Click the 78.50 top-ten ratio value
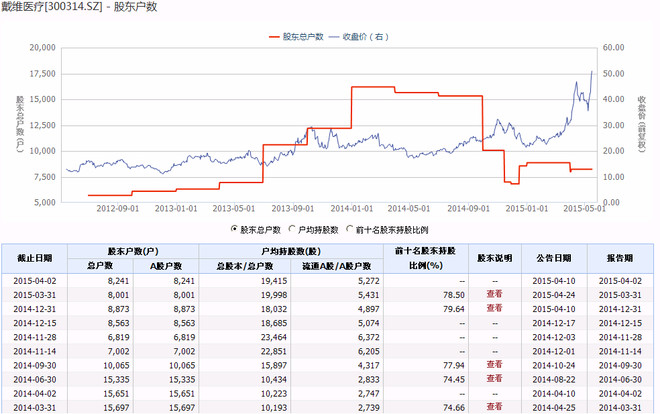The width and height of the screenshot is (660, 414). (x=454, y=295)
